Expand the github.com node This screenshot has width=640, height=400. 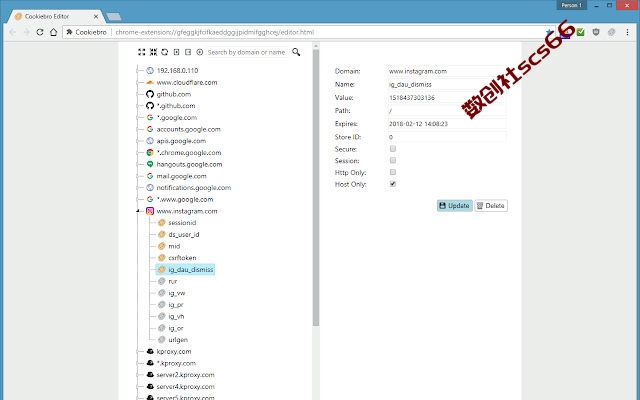(138, 94)
